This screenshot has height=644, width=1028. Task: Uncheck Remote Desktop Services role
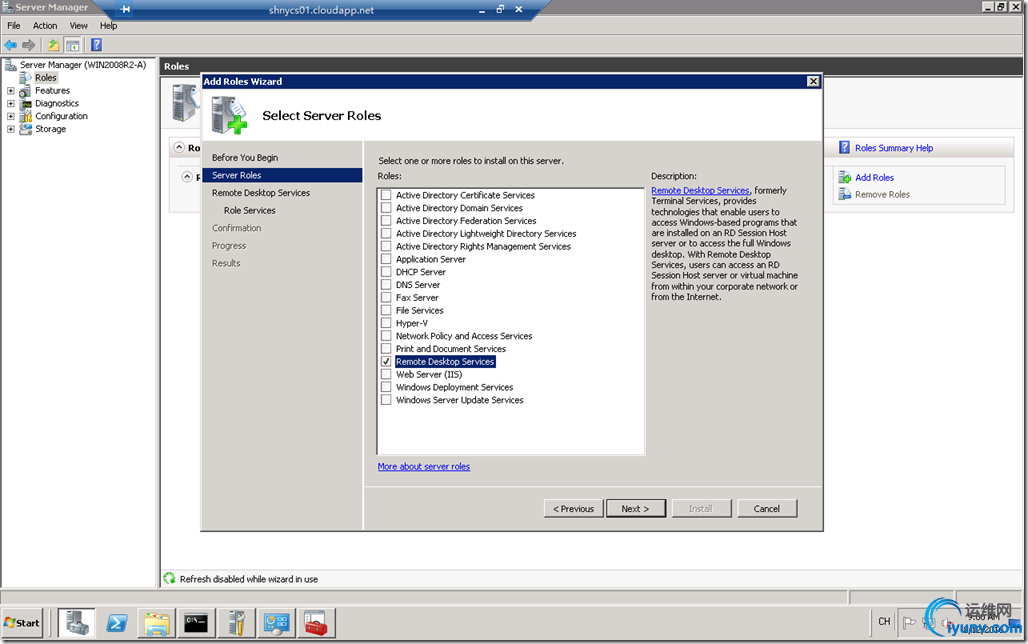tap(386, 361)
